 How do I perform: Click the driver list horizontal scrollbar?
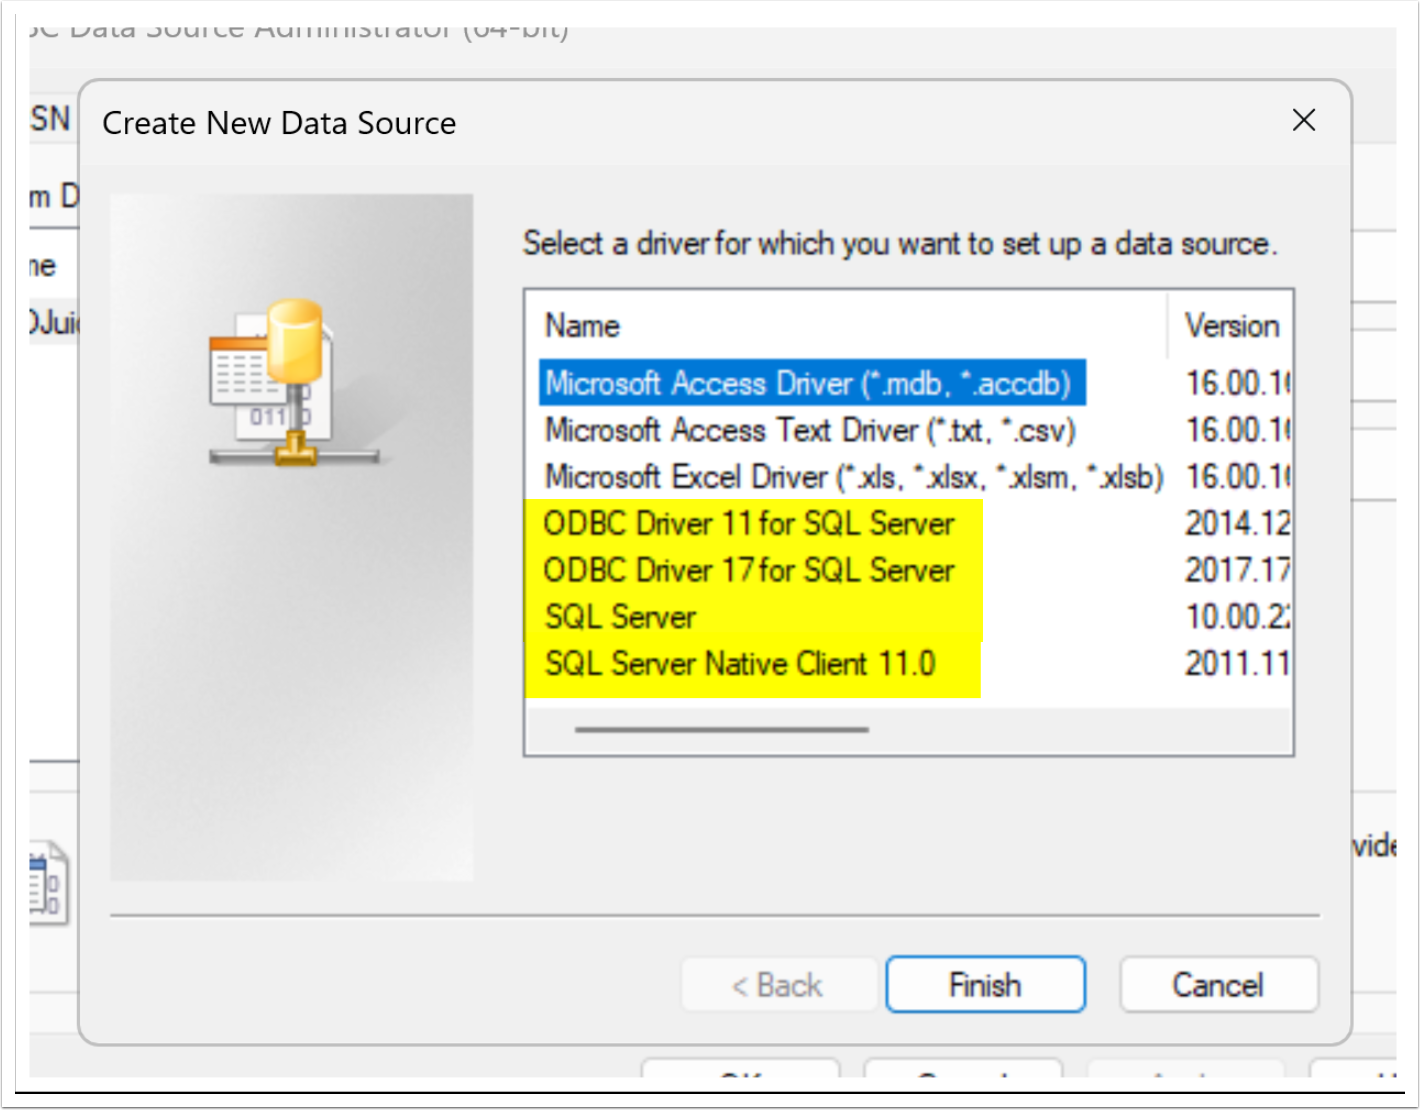click(x=721, y=730)
